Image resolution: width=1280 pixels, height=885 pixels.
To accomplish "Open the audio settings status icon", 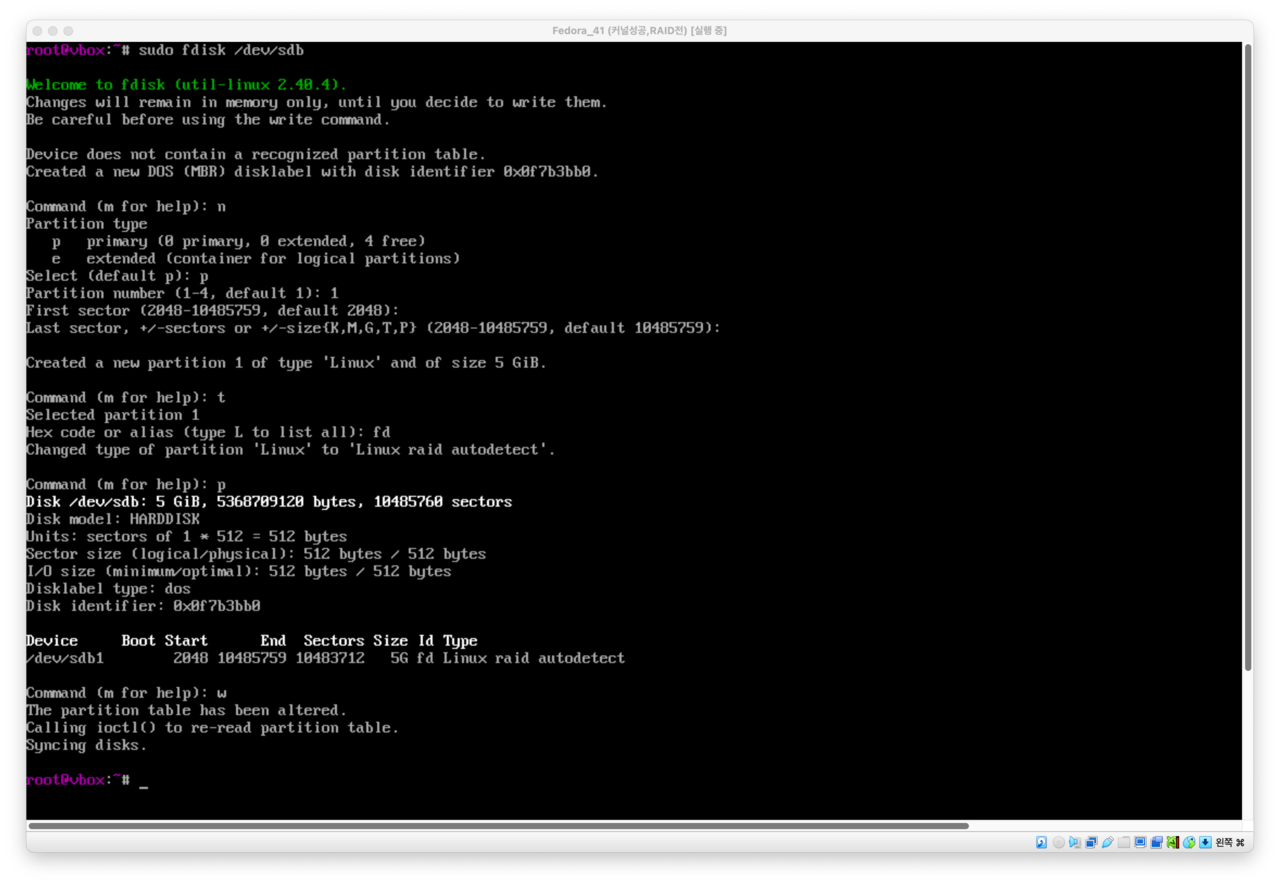I will pyautogui.click(x=1075, y=842).
